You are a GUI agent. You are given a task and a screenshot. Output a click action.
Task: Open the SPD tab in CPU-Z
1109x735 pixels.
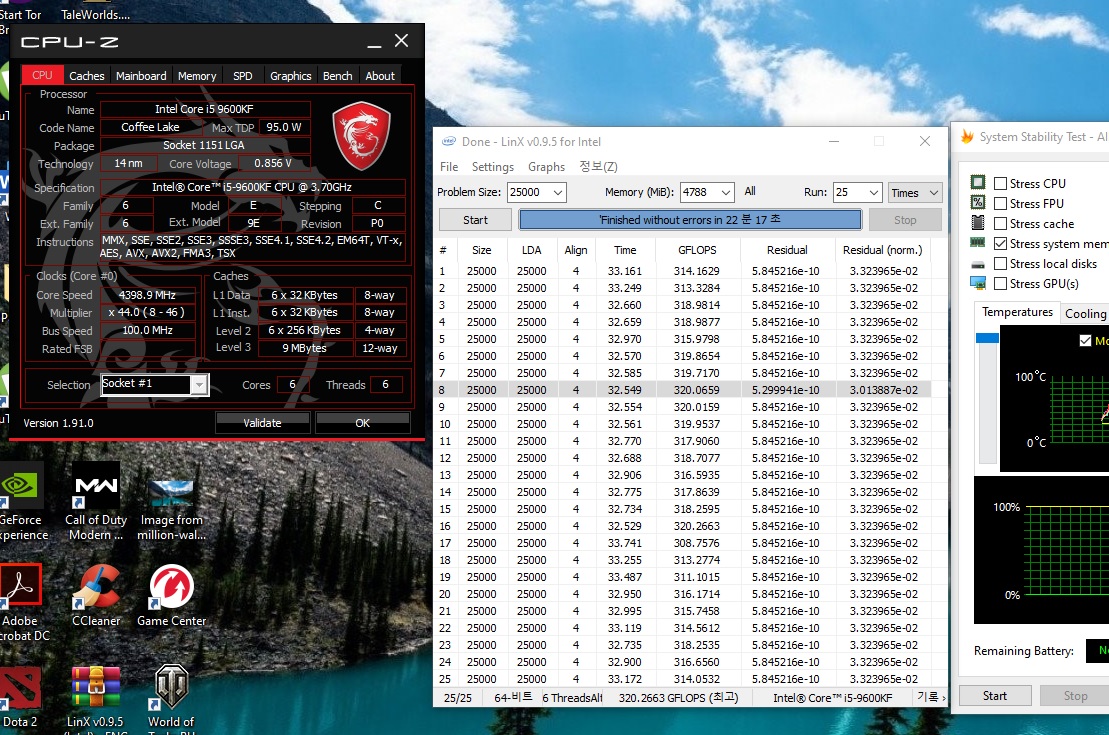(x=243, y=76)
